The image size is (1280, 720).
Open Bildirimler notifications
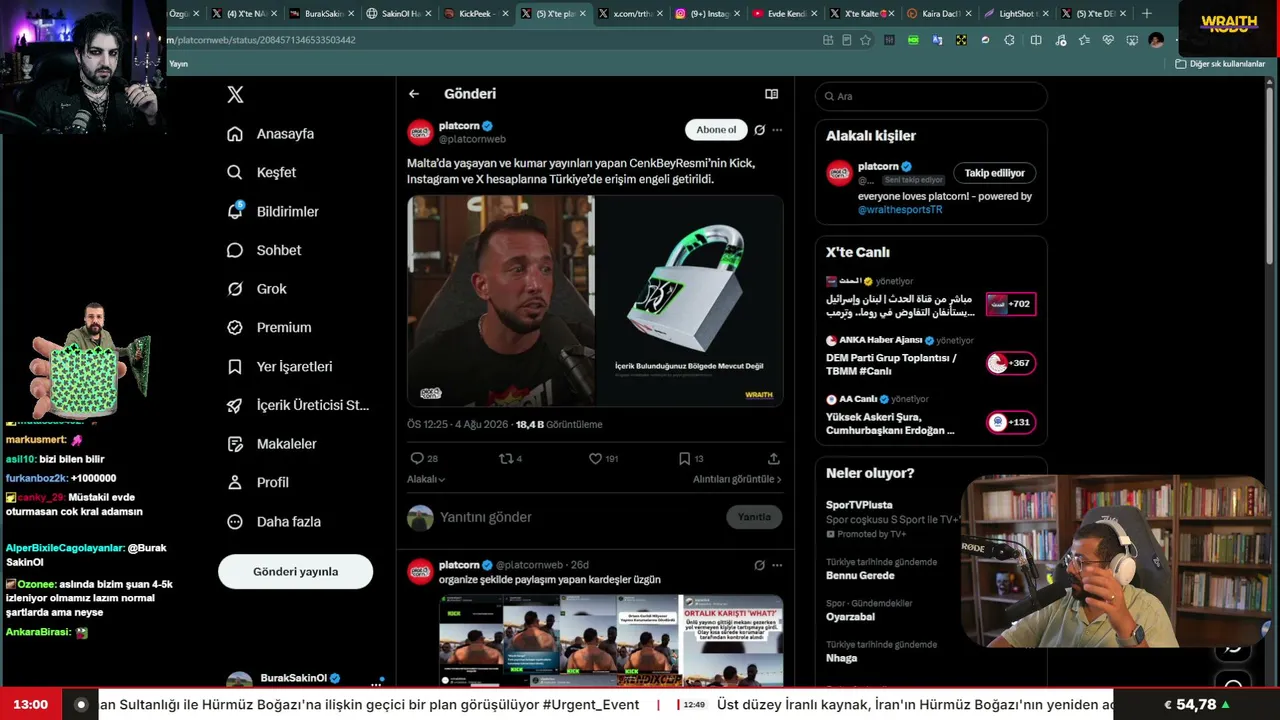[273, 211]
